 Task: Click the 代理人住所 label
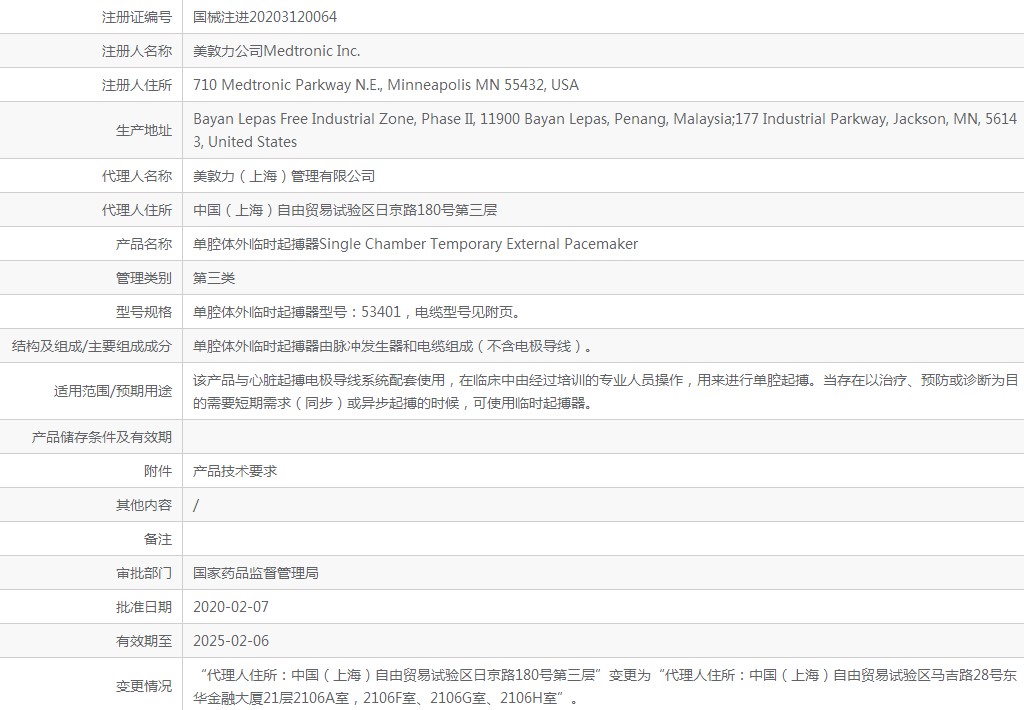(136, 210)
